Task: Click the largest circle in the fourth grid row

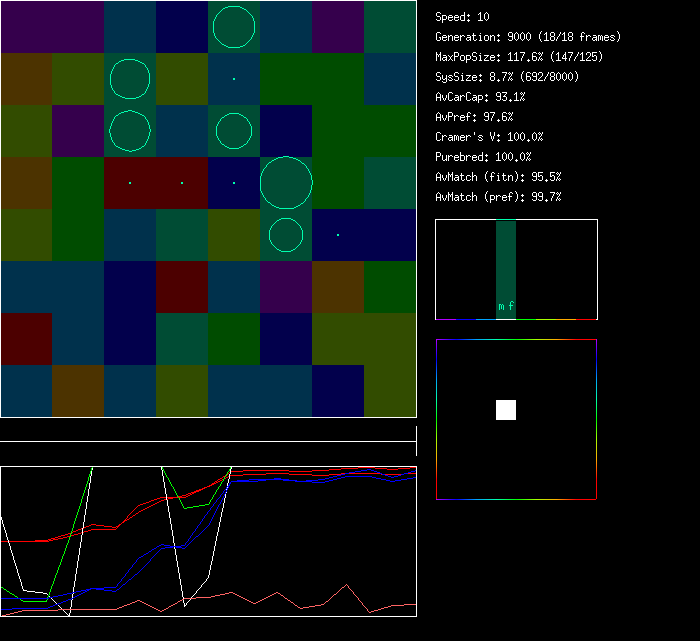Action: pyautogui.click(x=286, y=183)
